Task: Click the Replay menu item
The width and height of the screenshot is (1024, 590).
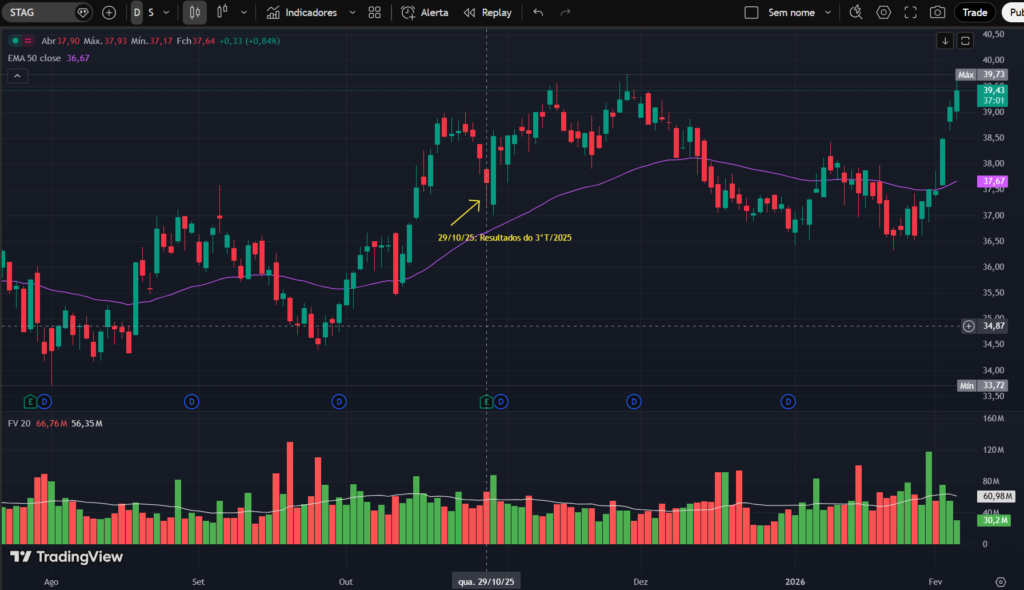Action: pyautogui.click(x=488, y=12)
